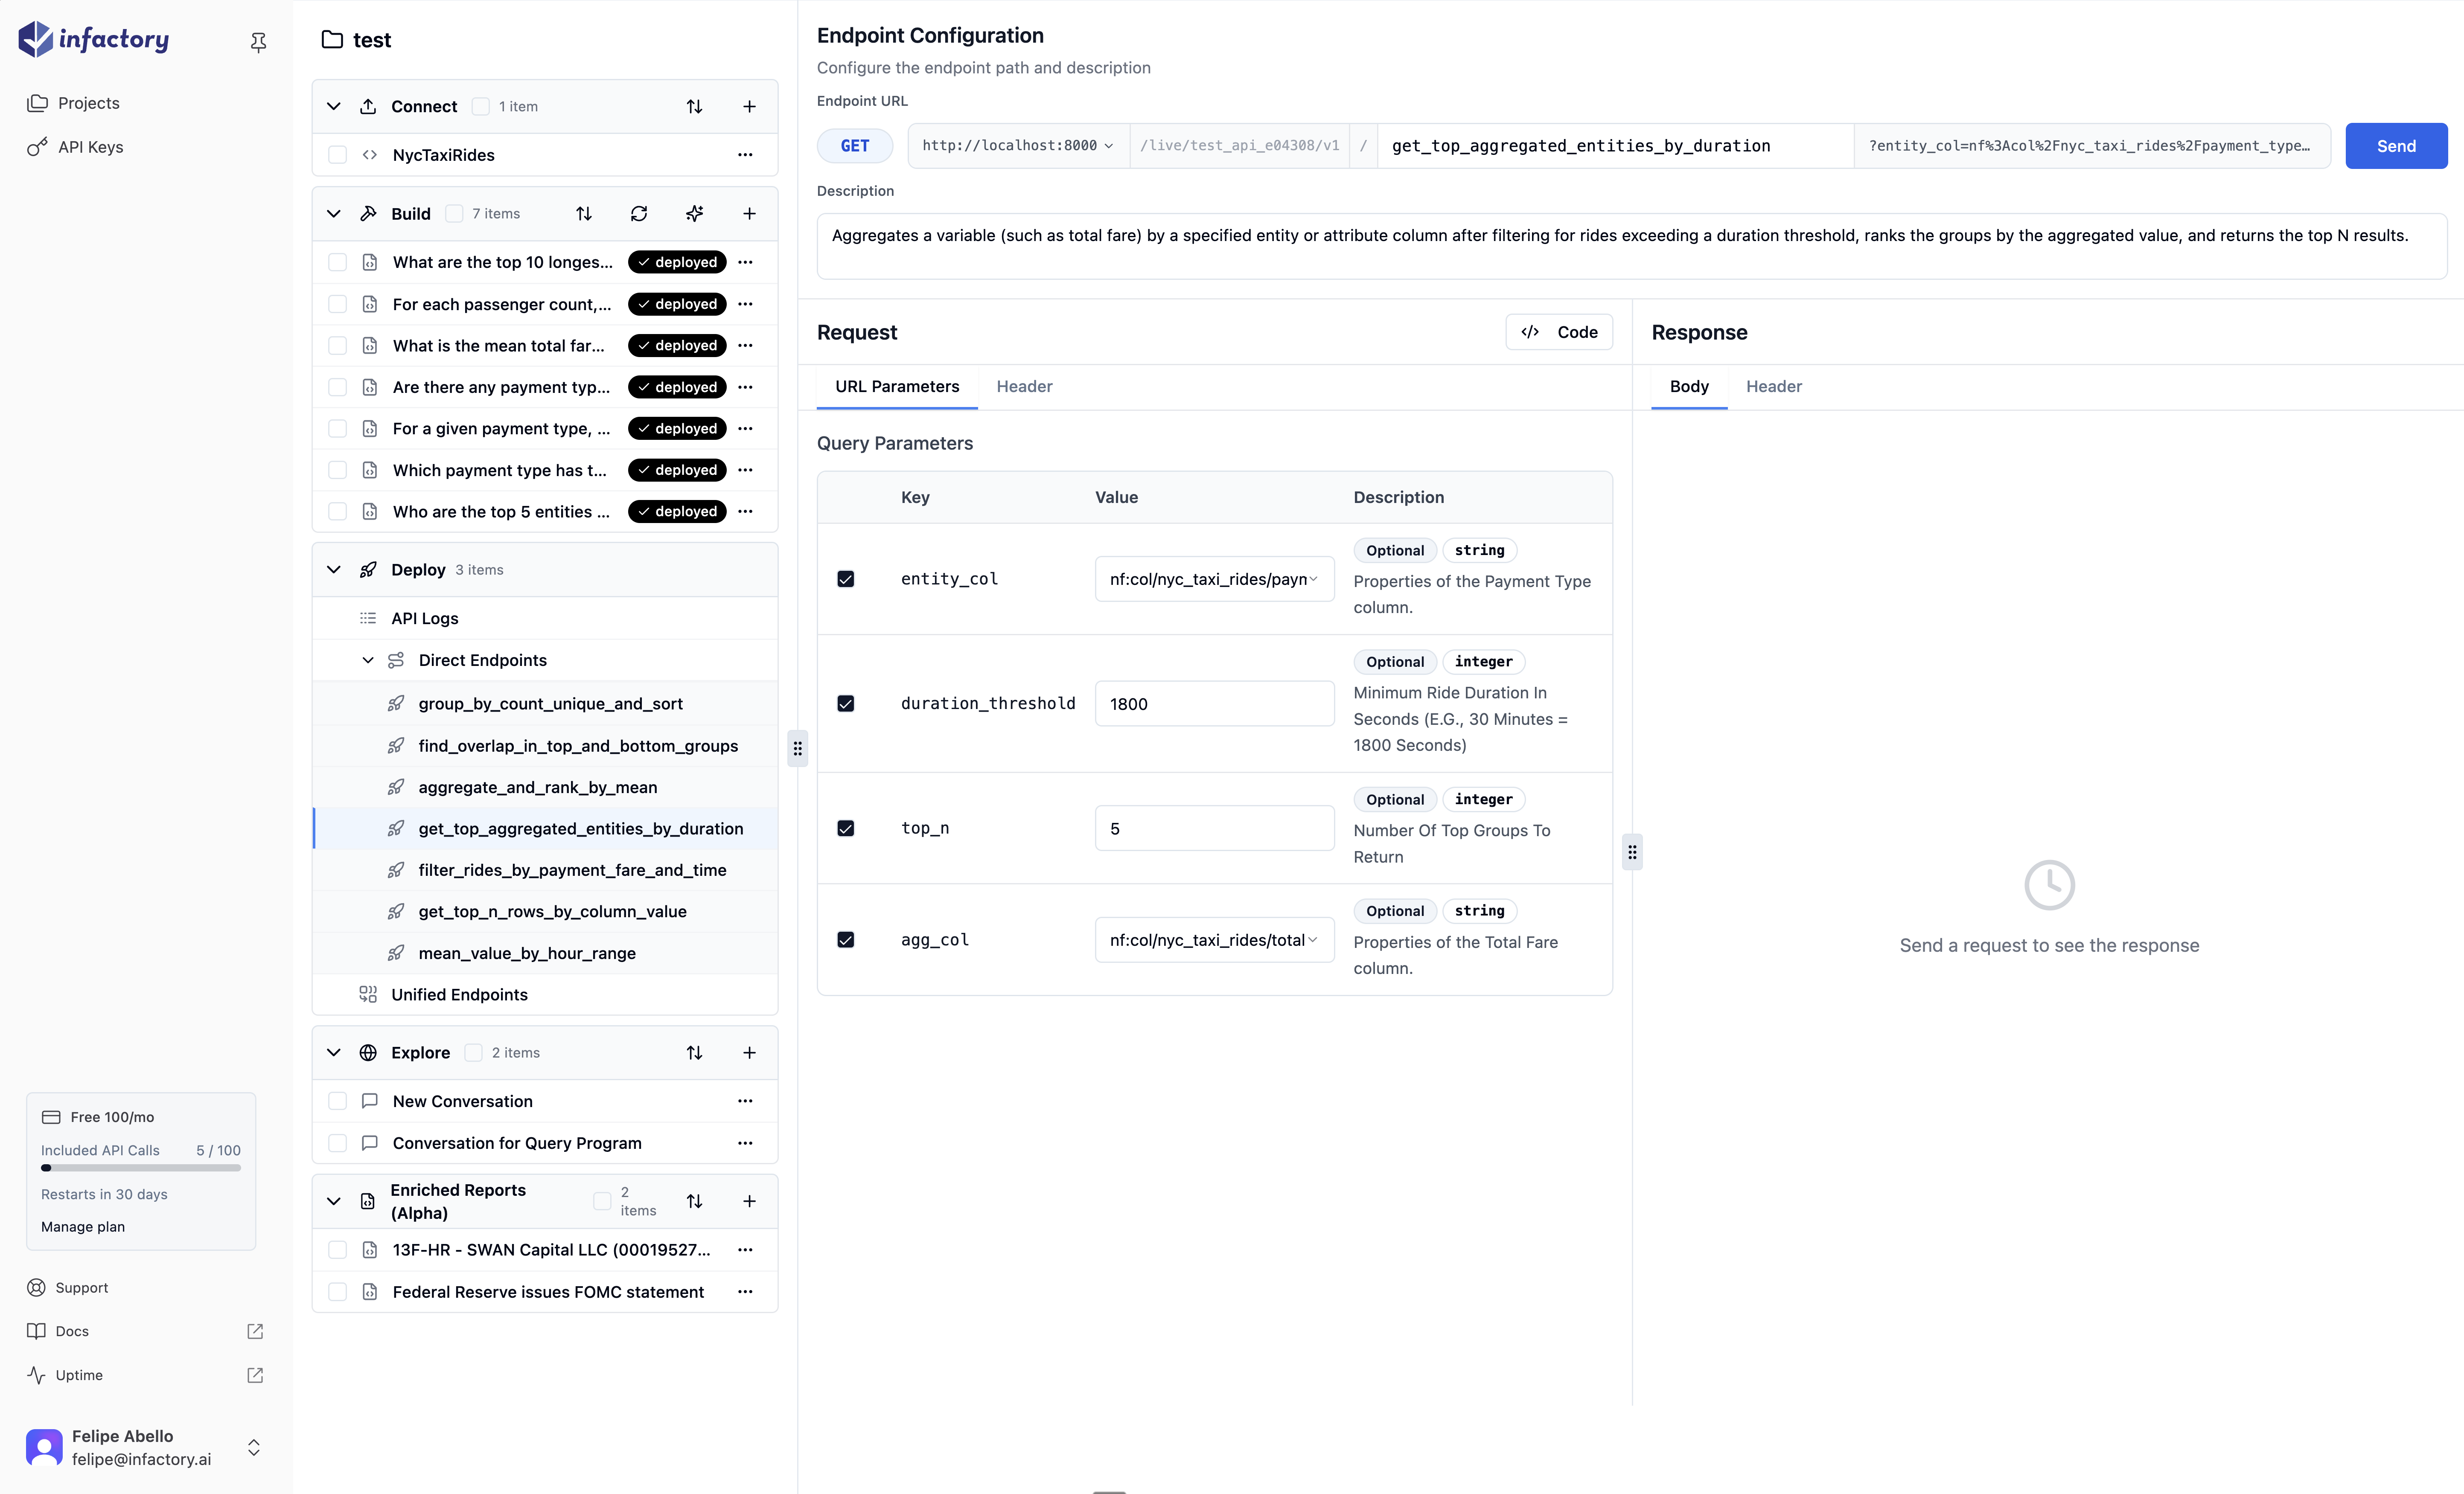The image size is (2464, 1494).
Task: Open Unified Endpoints
Action: click(459, 994)
